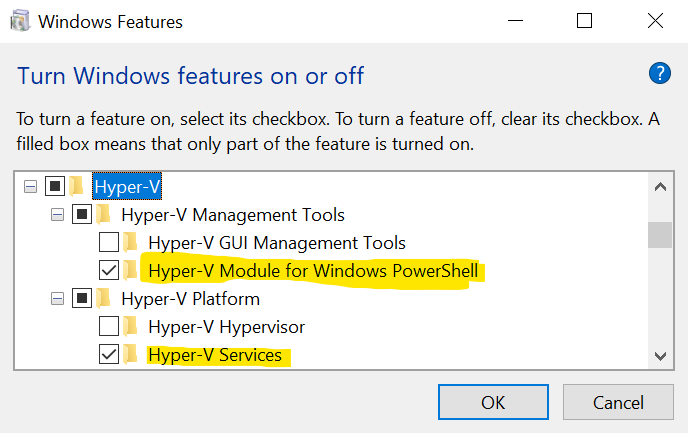Viewport: 688px width, 433px height.
Task: Confirm changes with the OK button
Action: click(x=493, y=402)
